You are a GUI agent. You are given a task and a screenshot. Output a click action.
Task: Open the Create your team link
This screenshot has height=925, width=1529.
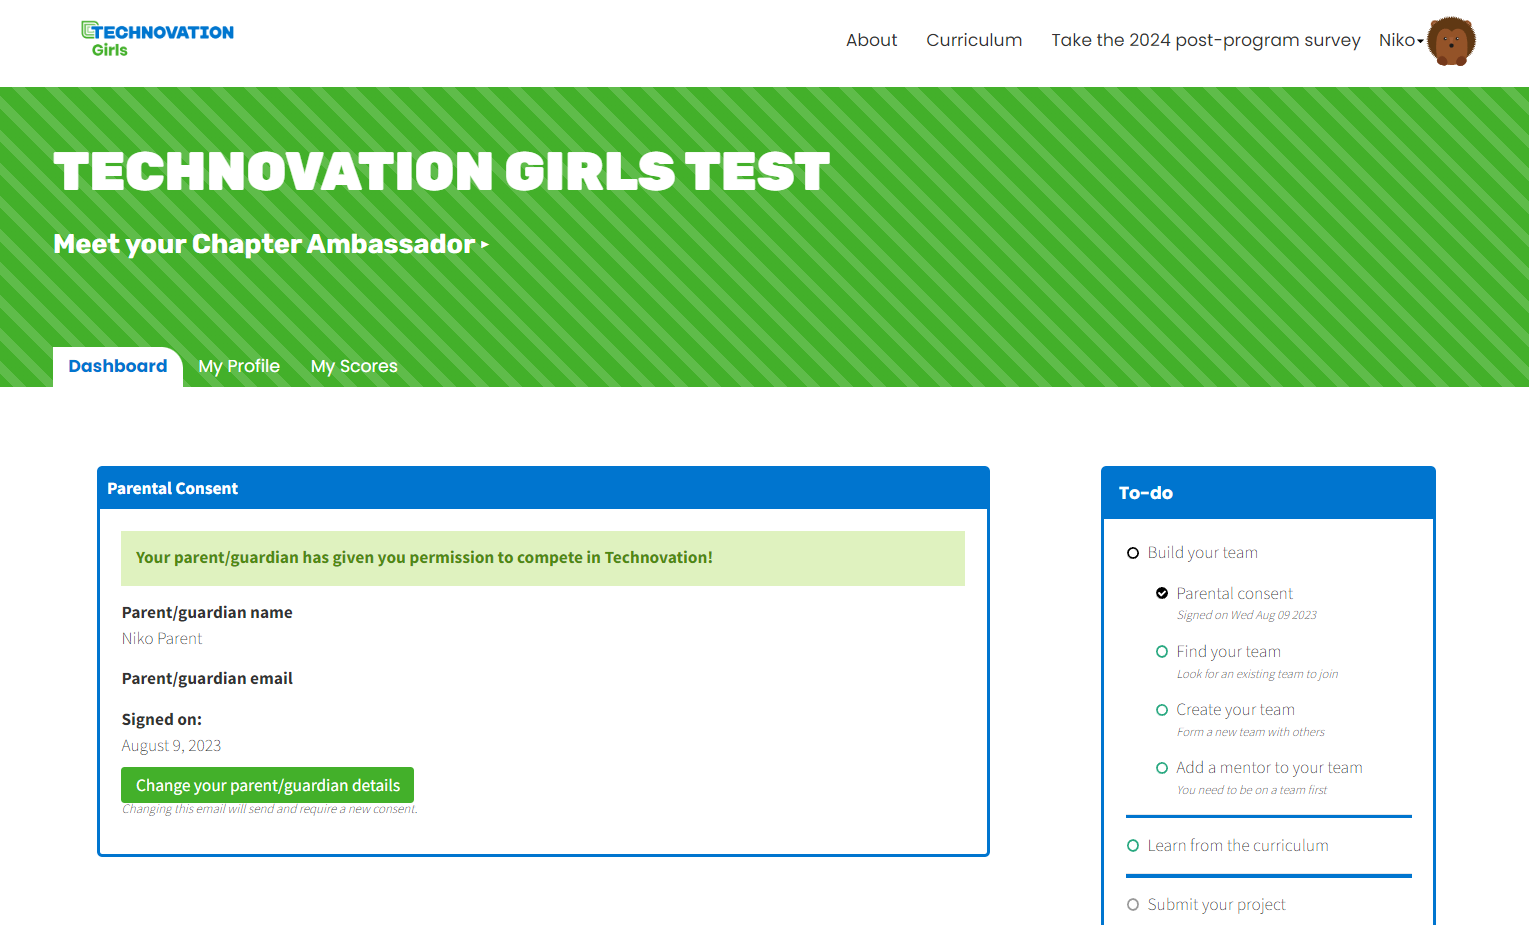coord(1235,709)
